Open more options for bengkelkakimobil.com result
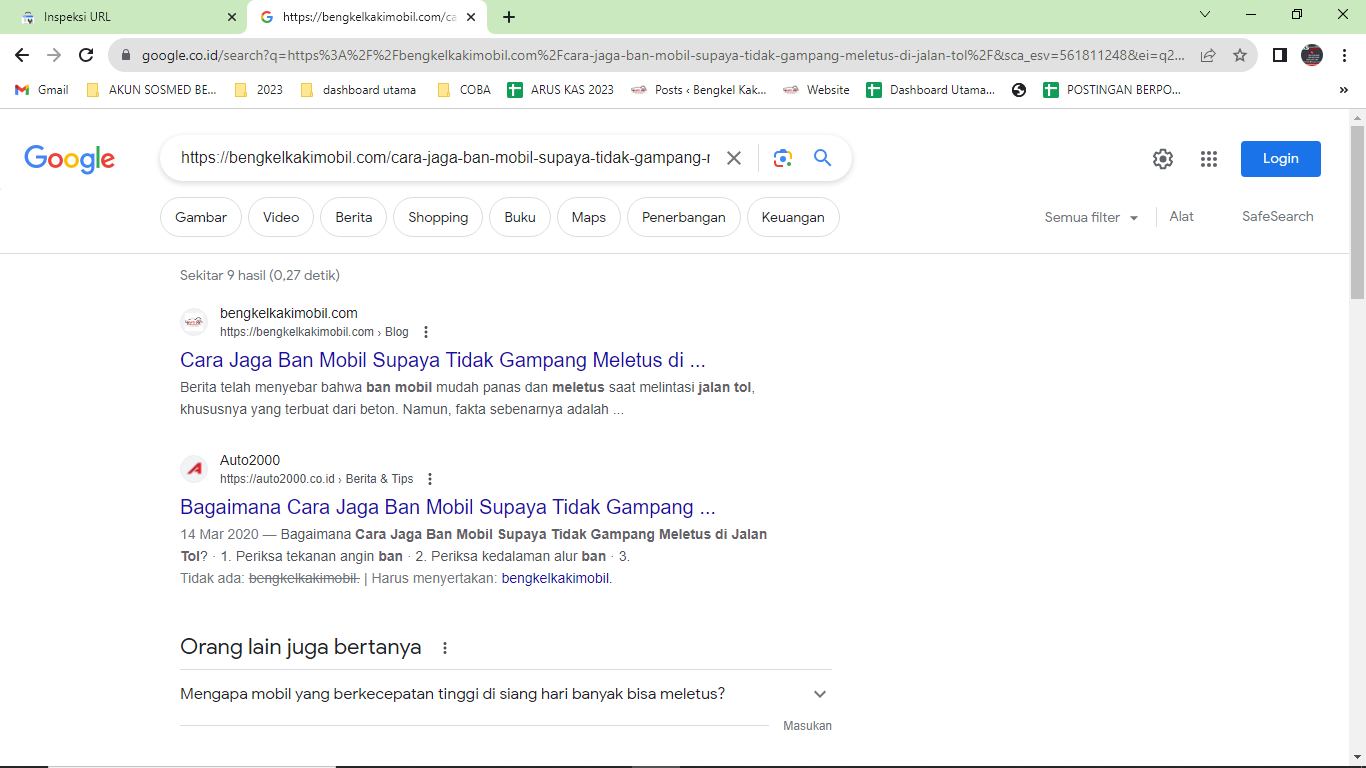 pos(426,332)
